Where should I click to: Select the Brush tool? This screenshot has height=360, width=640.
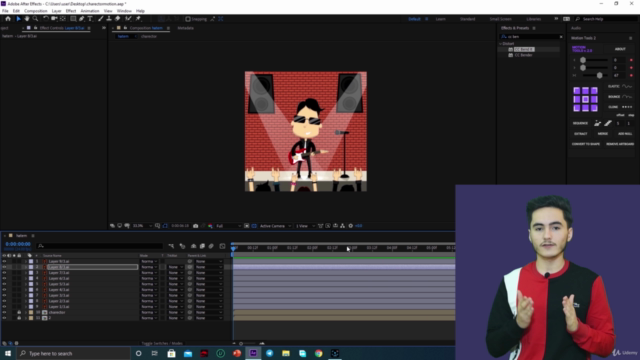coord(100,19)
